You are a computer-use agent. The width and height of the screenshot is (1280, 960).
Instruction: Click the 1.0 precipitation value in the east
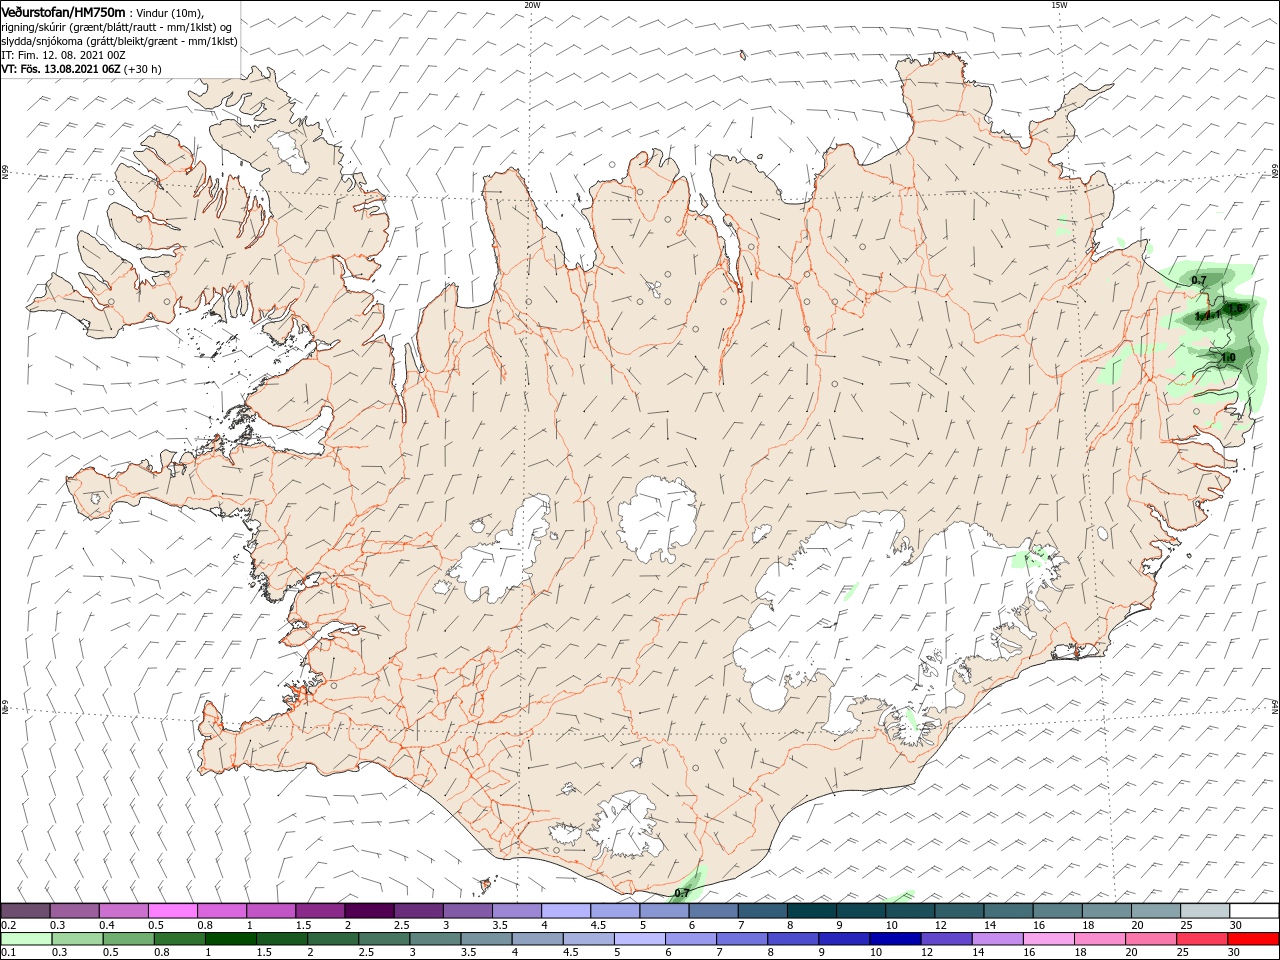coord(1228,357)
